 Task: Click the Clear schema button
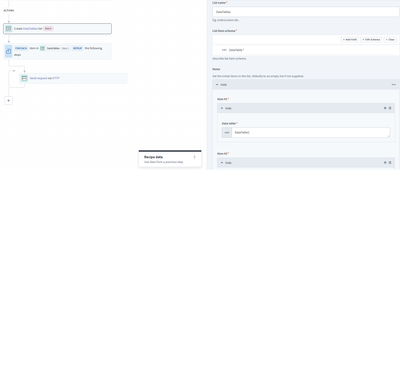pos(390,39)
